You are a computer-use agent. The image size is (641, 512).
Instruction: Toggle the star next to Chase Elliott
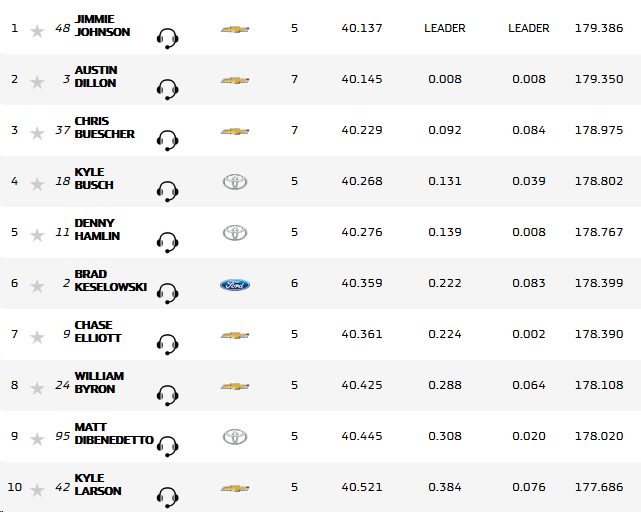pos(37,337)
